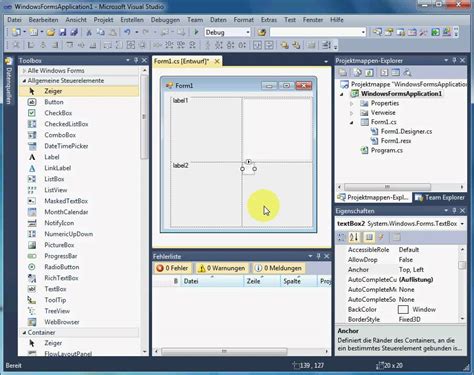The width and height of the screenshot is (474, 375).
Task: Open the Format menu
Action: point(243,20)
